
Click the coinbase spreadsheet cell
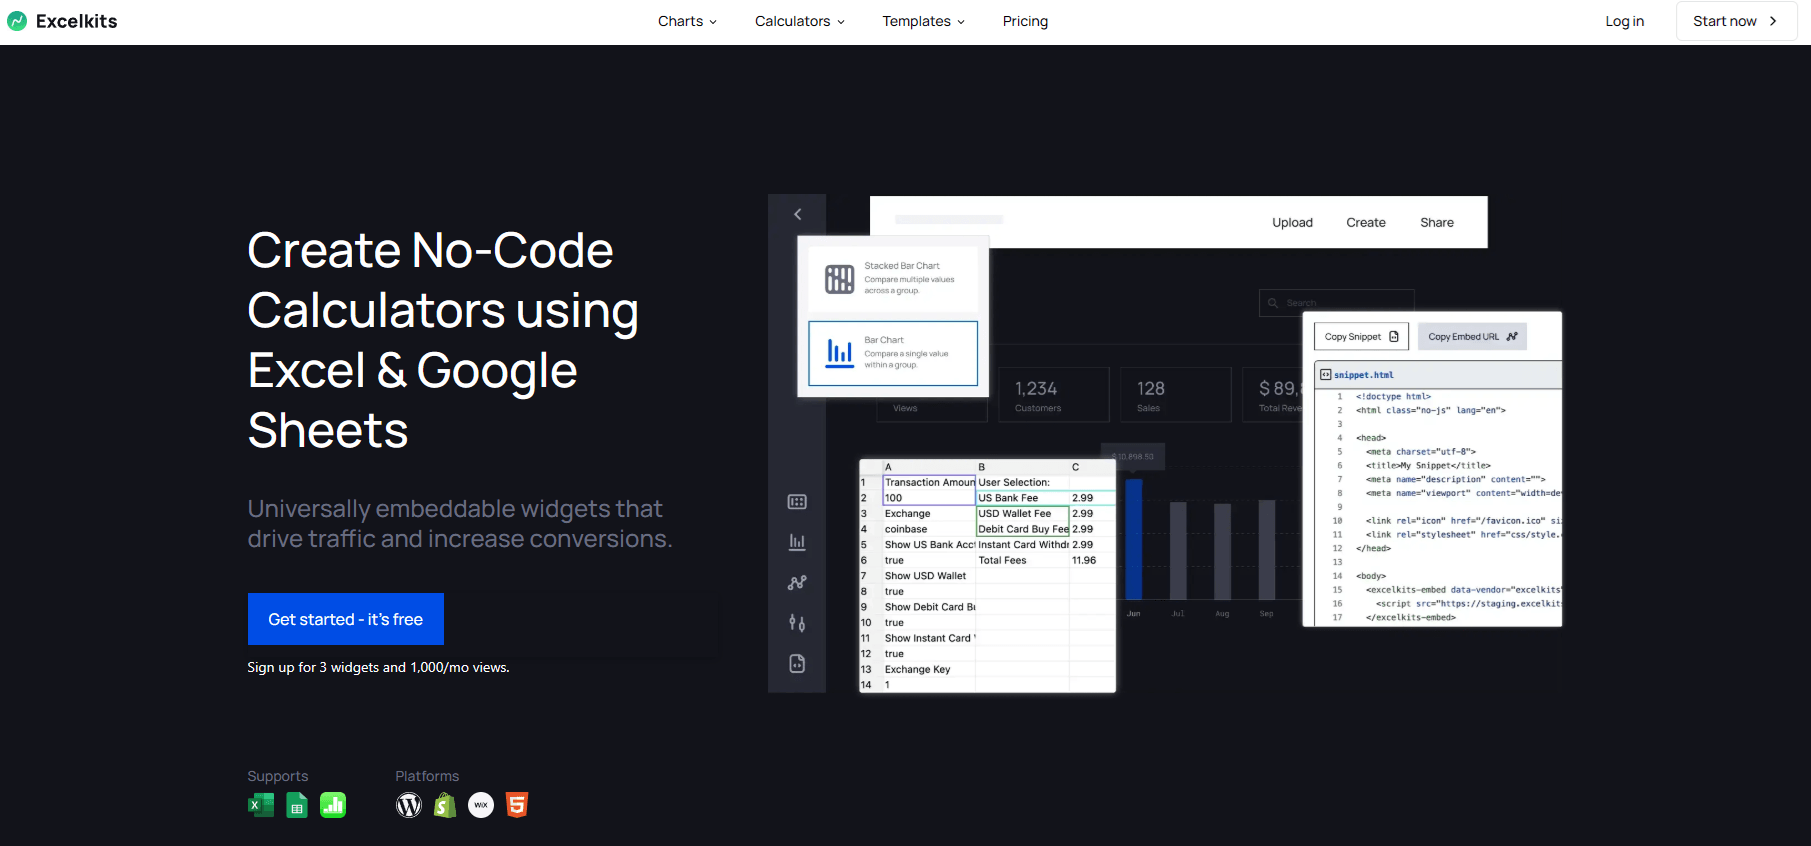(929, 529)
